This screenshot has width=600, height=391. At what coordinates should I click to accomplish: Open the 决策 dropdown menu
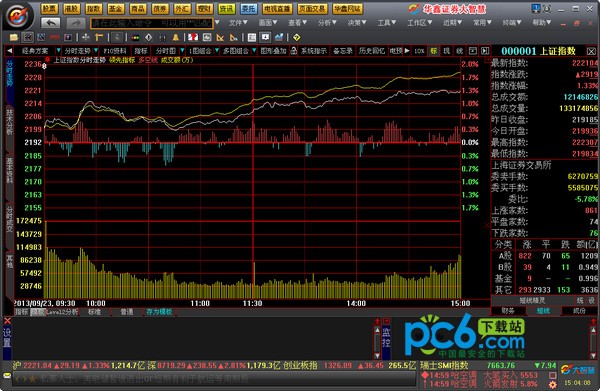click(x=357, y=23)
